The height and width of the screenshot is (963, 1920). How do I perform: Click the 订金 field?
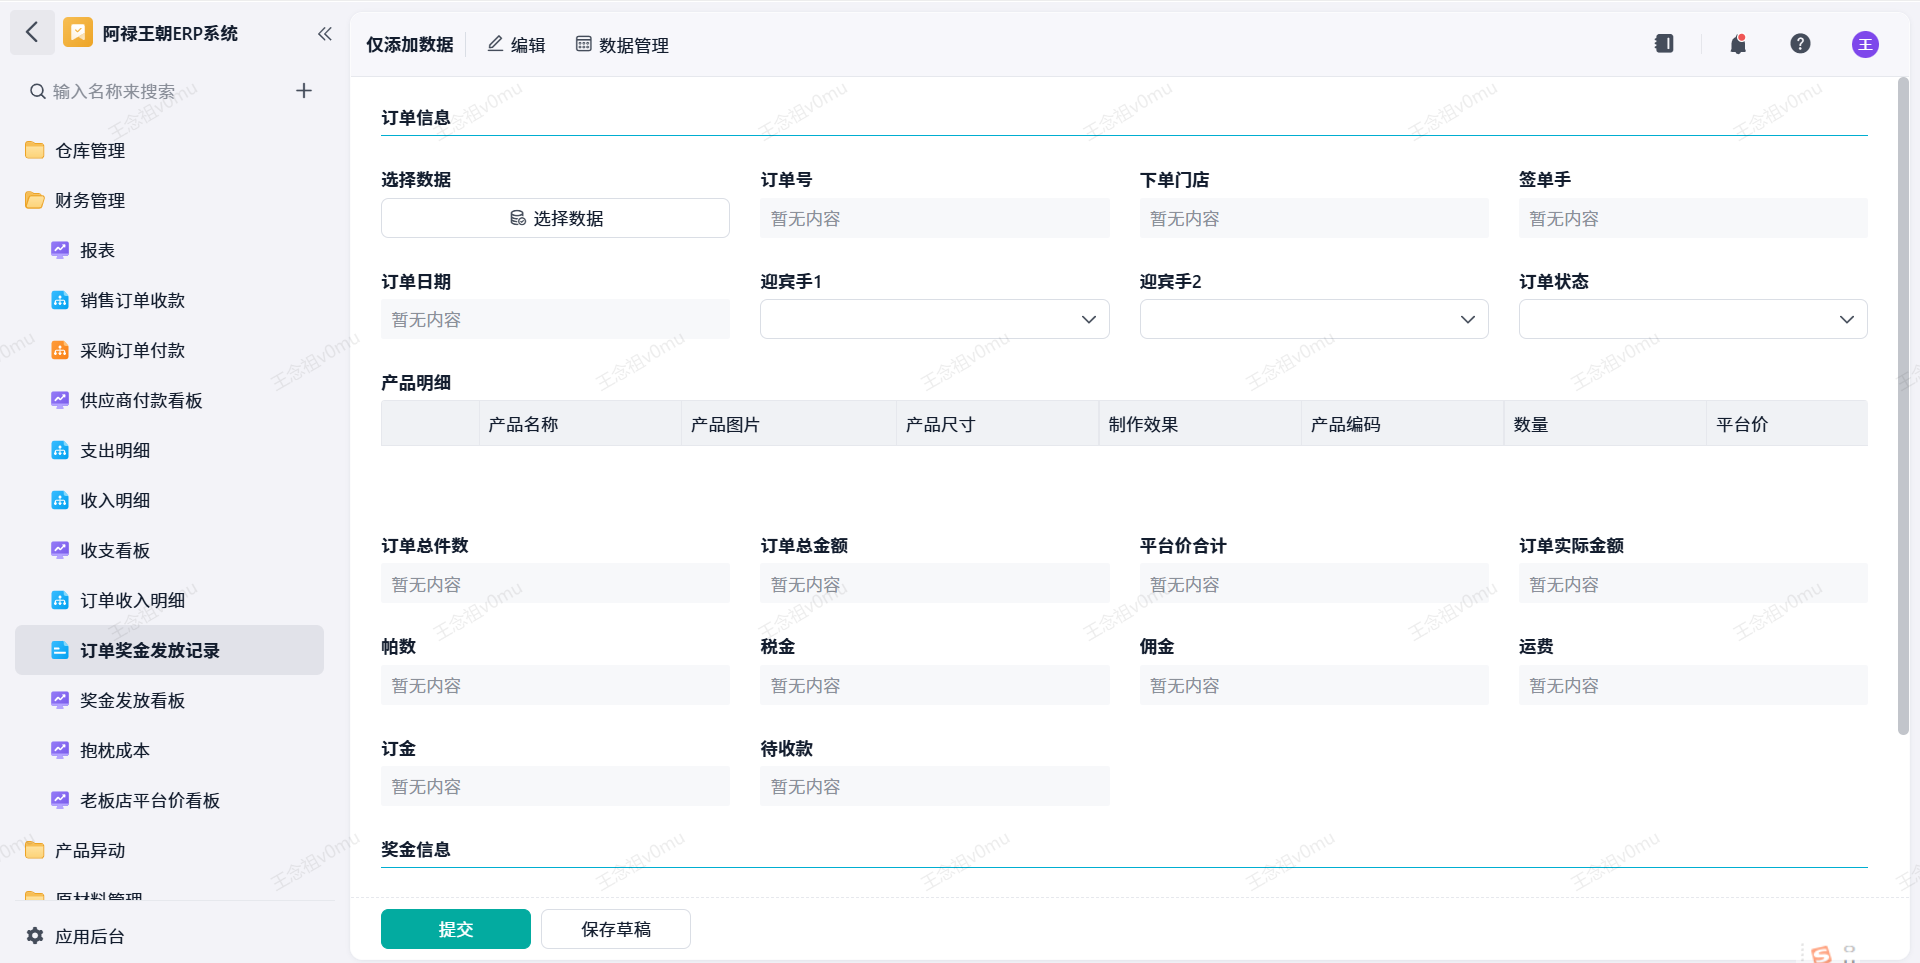(555, 786)
